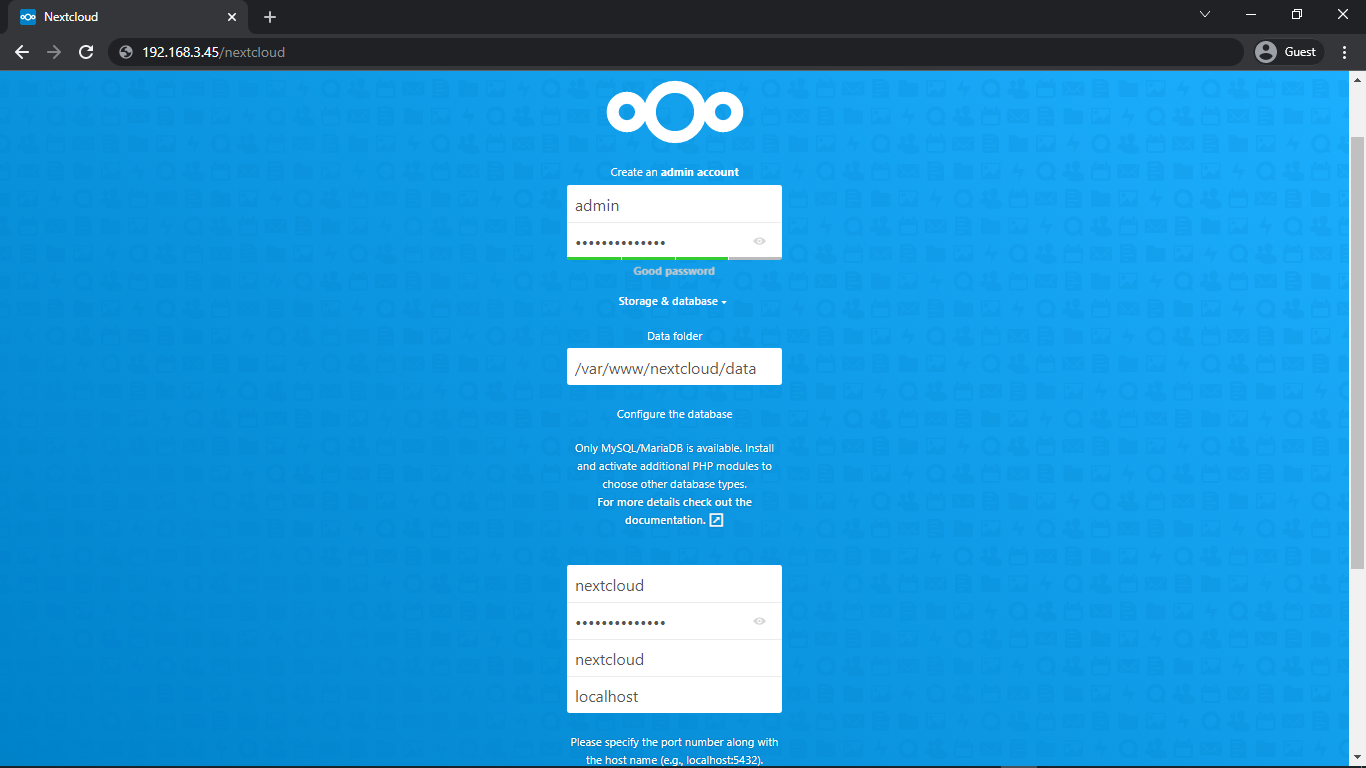The height and width of the screenshot is (768, 1366).
Task: Reveal the database password with eye icon
Action: click(x=760, y=621)
